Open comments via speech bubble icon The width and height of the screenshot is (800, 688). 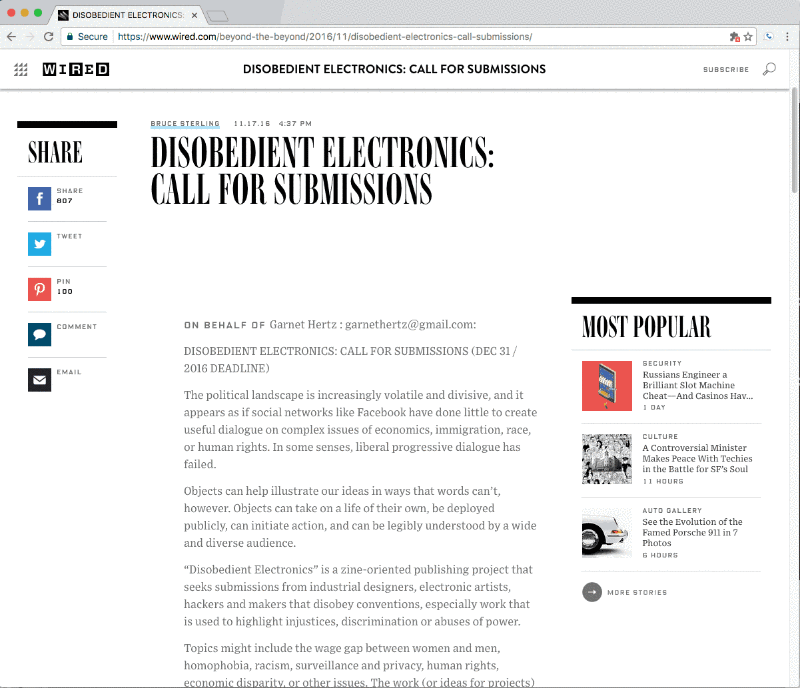(x=39, y=334)
